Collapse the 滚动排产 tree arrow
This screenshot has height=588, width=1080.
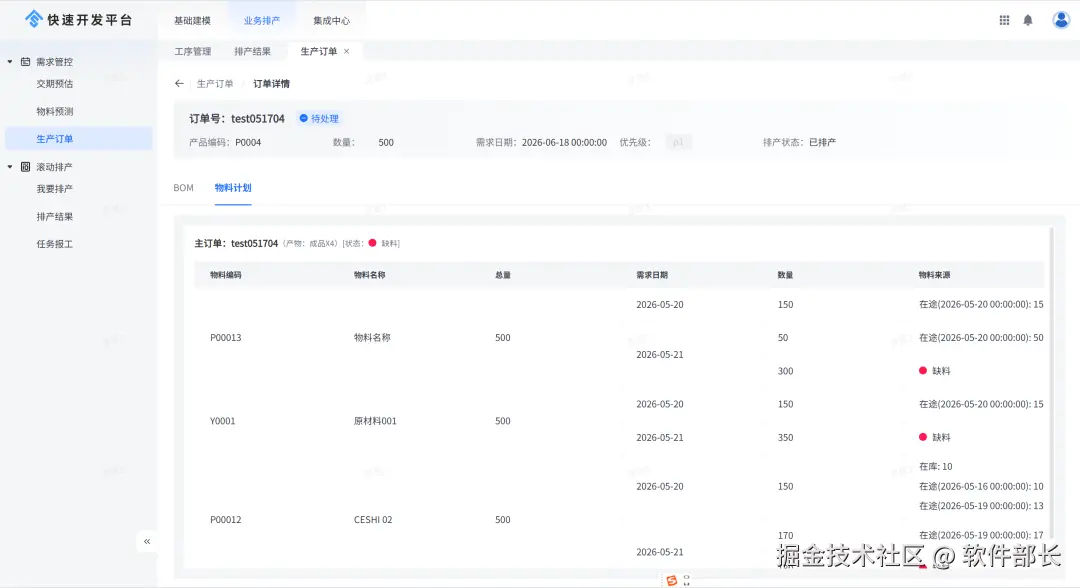pyautogui.click(x=10, y=167)
